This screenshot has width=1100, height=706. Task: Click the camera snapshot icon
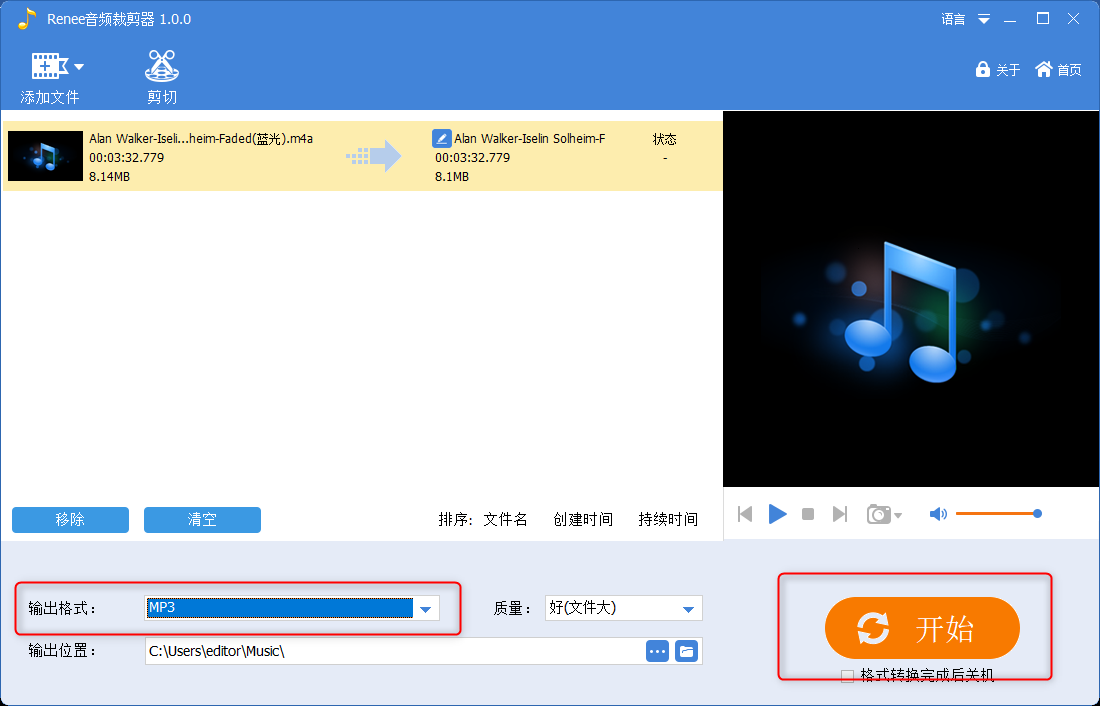[x=878, y=514]
